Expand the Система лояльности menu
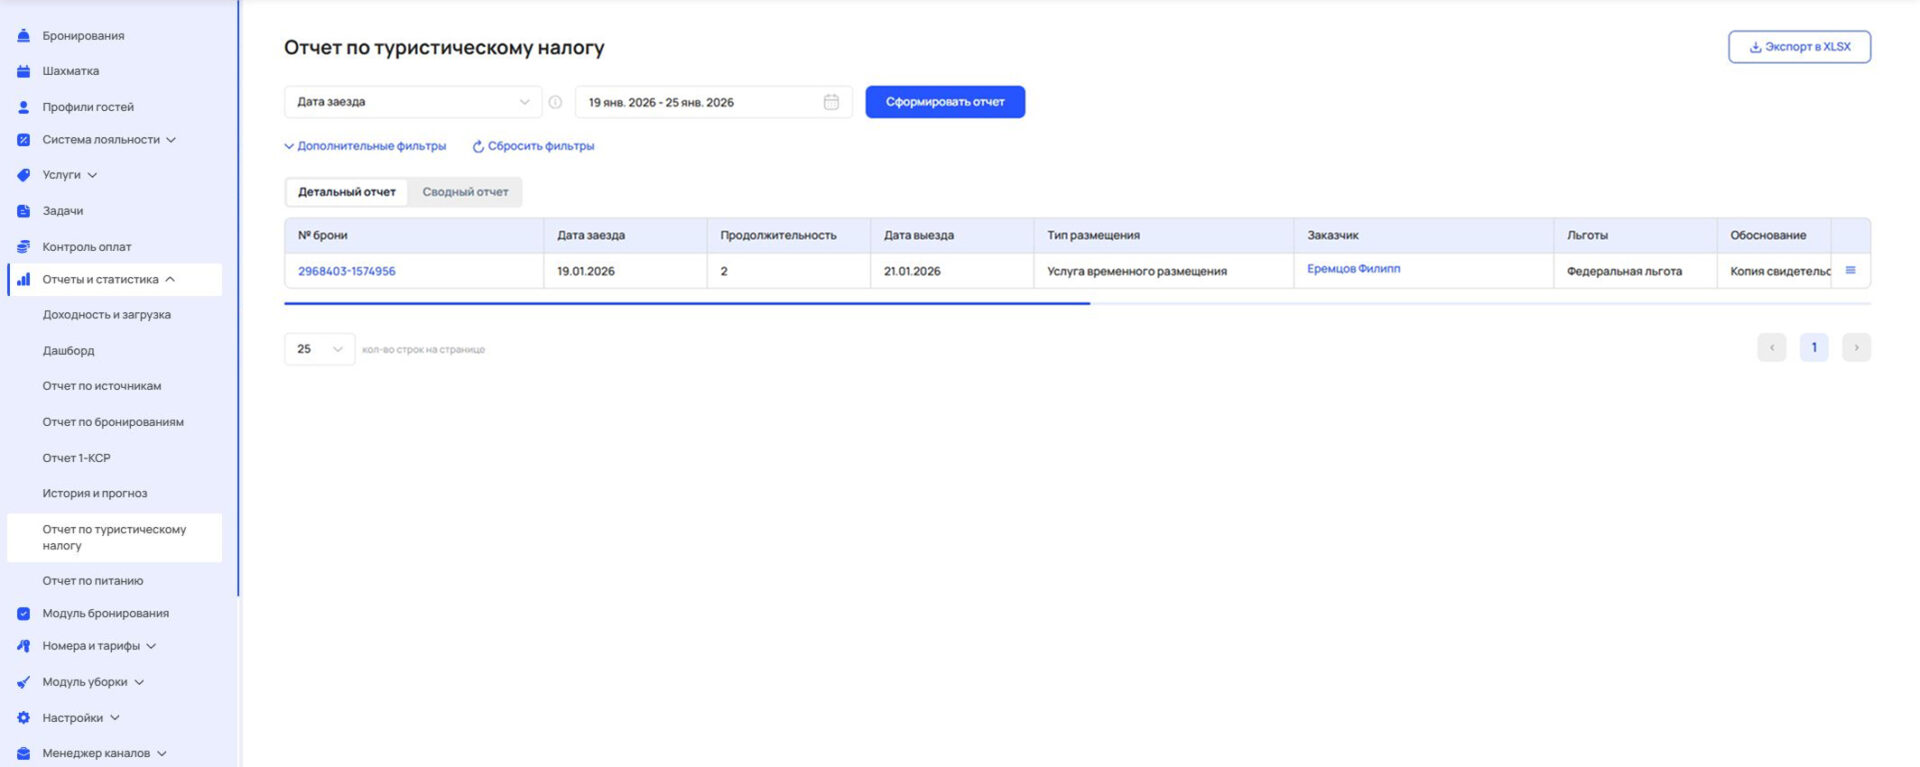The image size is (1920, 767). pyautogui.click(x=171, y=140)
